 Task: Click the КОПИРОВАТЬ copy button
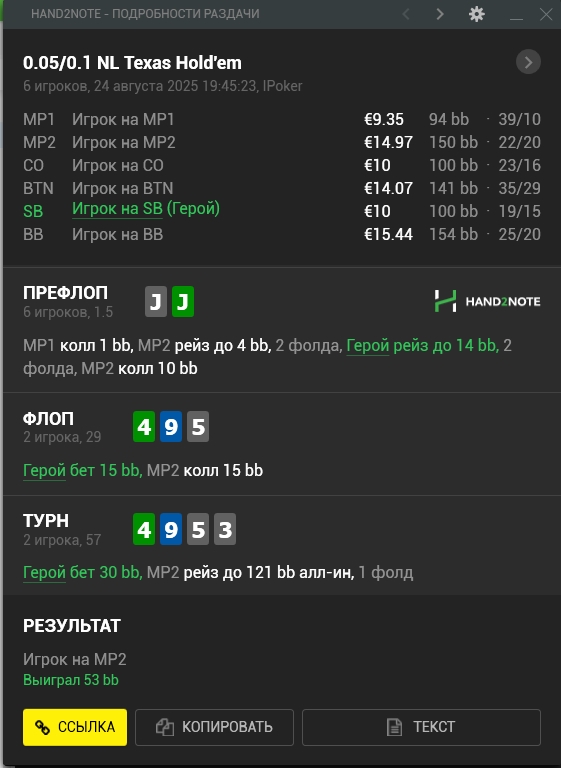point(214,727)
